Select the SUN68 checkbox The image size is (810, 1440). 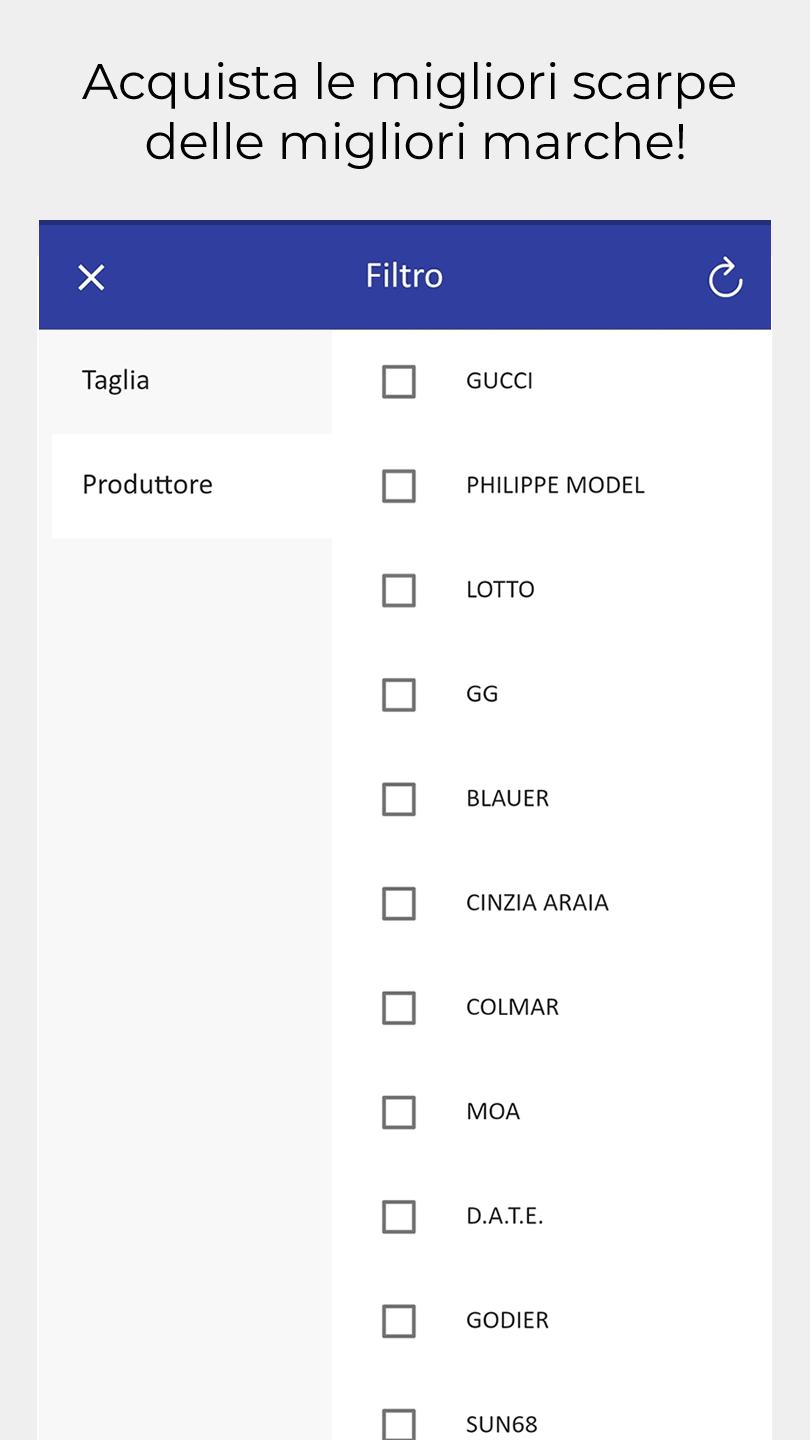coord(399,1424)
